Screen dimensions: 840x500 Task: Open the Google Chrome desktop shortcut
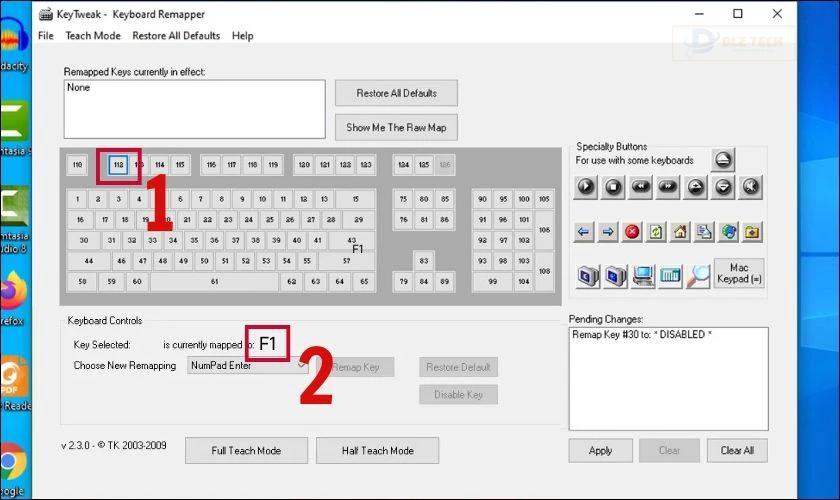(13, 470)
